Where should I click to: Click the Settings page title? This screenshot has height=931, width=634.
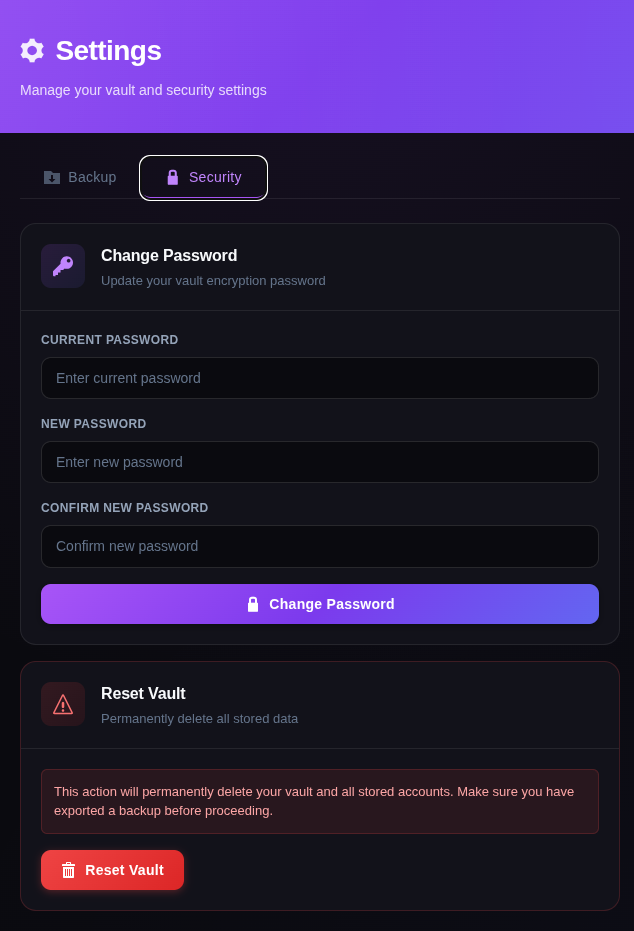tap(108, 51)
